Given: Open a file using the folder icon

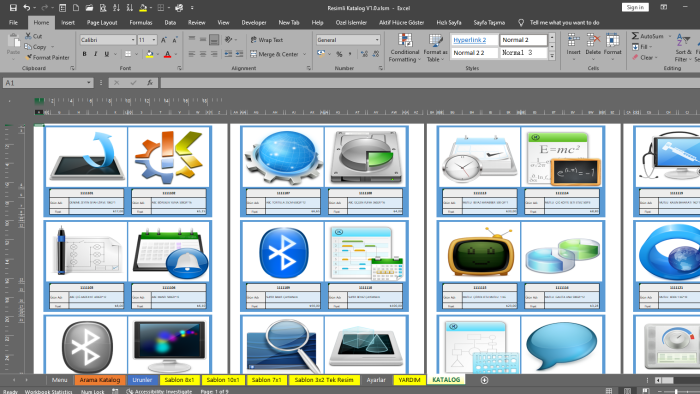Looking at the screenshot, I should 89,8.
